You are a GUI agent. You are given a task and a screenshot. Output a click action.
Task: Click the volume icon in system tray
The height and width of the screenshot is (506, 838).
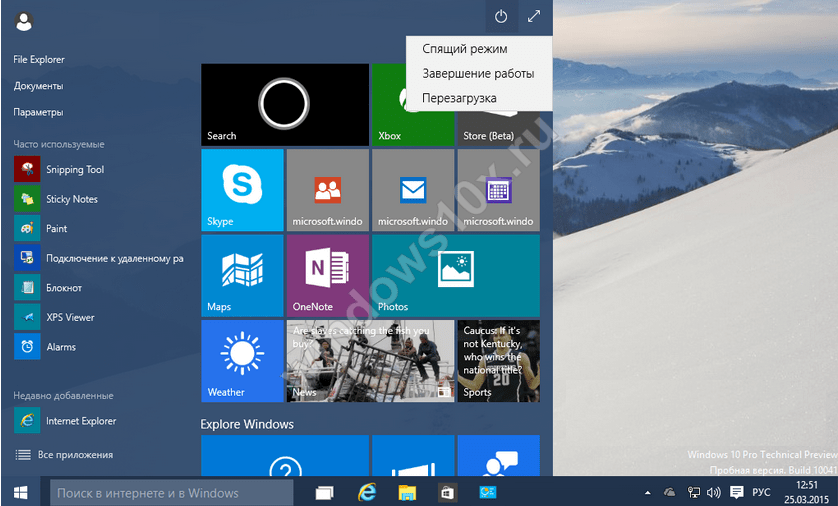713,492
